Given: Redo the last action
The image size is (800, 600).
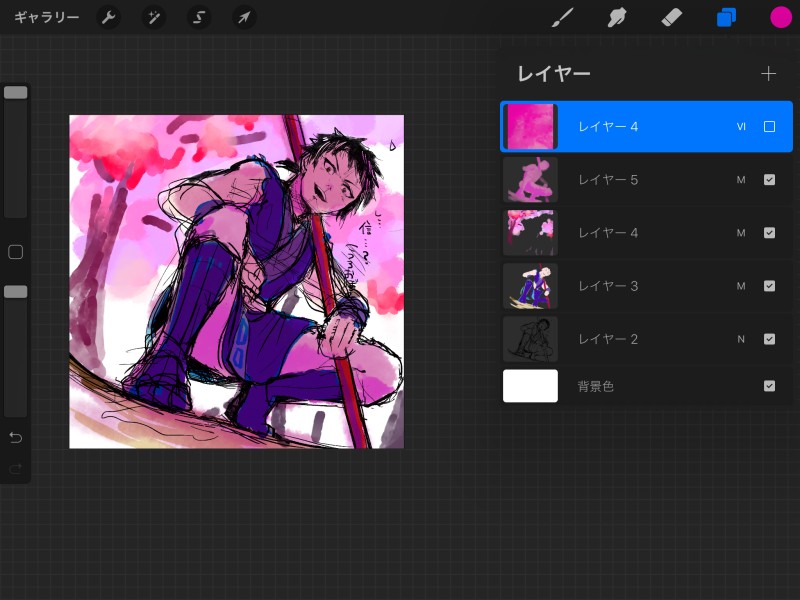Looking at the screenshot, I should [x=15, y=468].
